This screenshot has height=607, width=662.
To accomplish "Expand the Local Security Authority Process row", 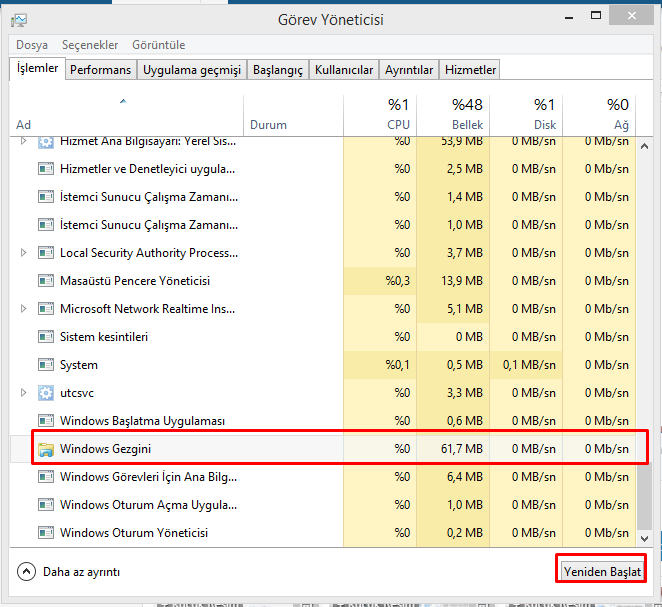I will point(23,253).
